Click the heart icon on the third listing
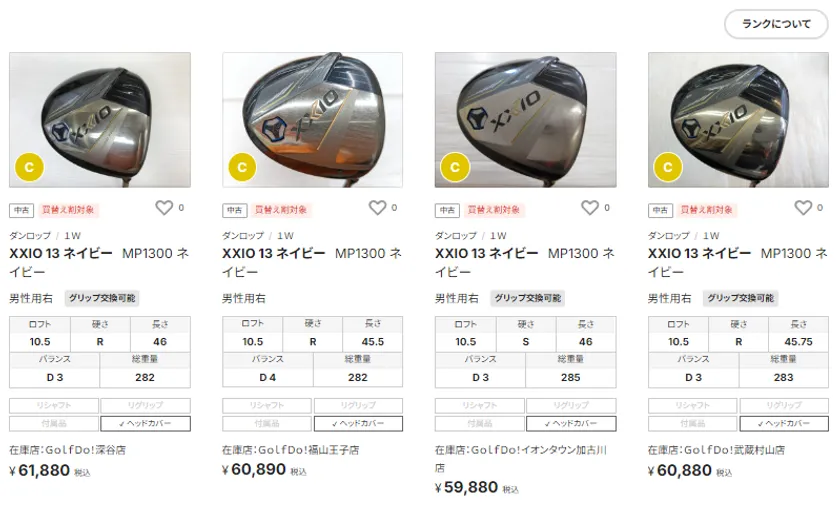The image size is (840, 523). [x=590, y=208]
